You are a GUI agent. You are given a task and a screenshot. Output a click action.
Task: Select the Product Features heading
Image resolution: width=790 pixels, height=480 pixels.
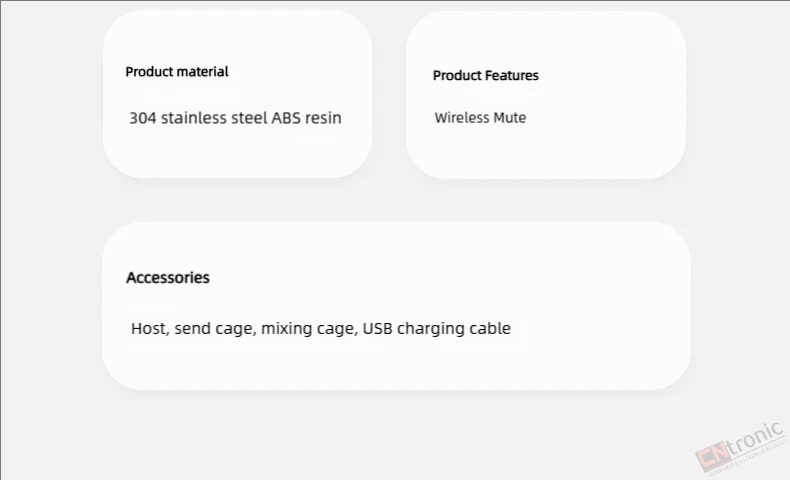(486, 76)
